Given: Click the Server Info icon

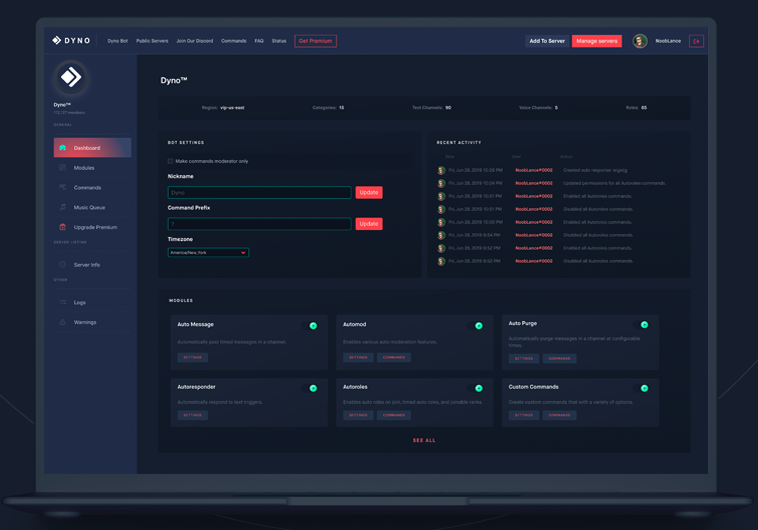Looking at the screenshot, I should coord(62,265).
